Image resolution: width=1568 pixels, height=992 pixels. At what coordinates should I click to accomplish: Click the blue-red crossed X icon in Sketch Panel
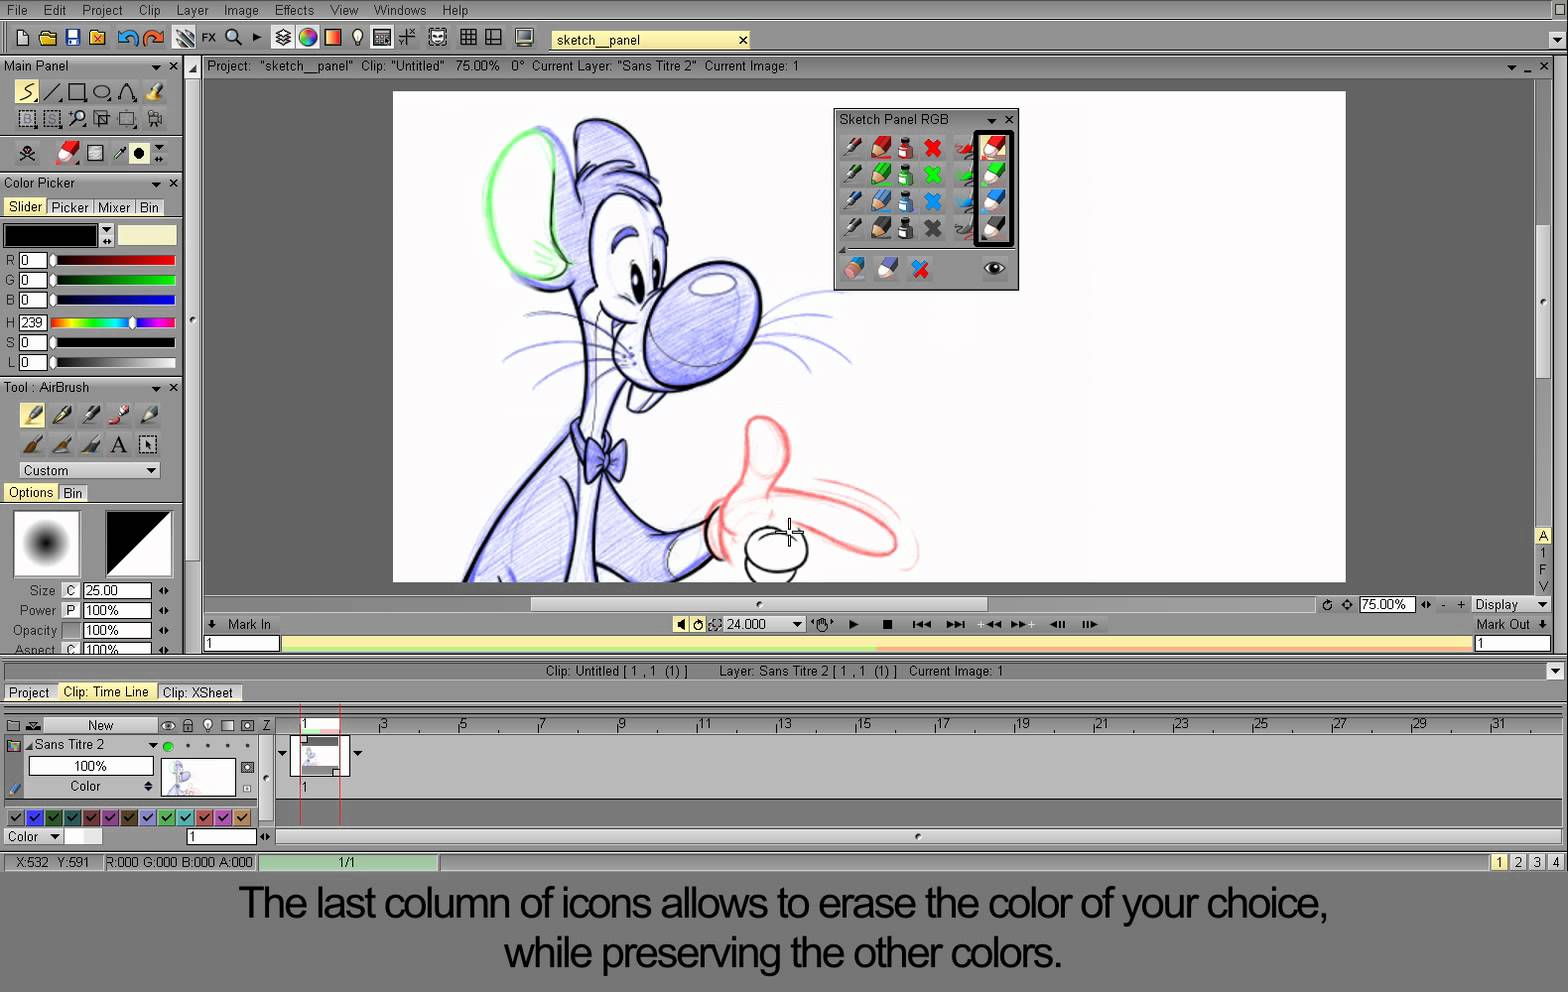pyautogui.click(x=920, y=269)
